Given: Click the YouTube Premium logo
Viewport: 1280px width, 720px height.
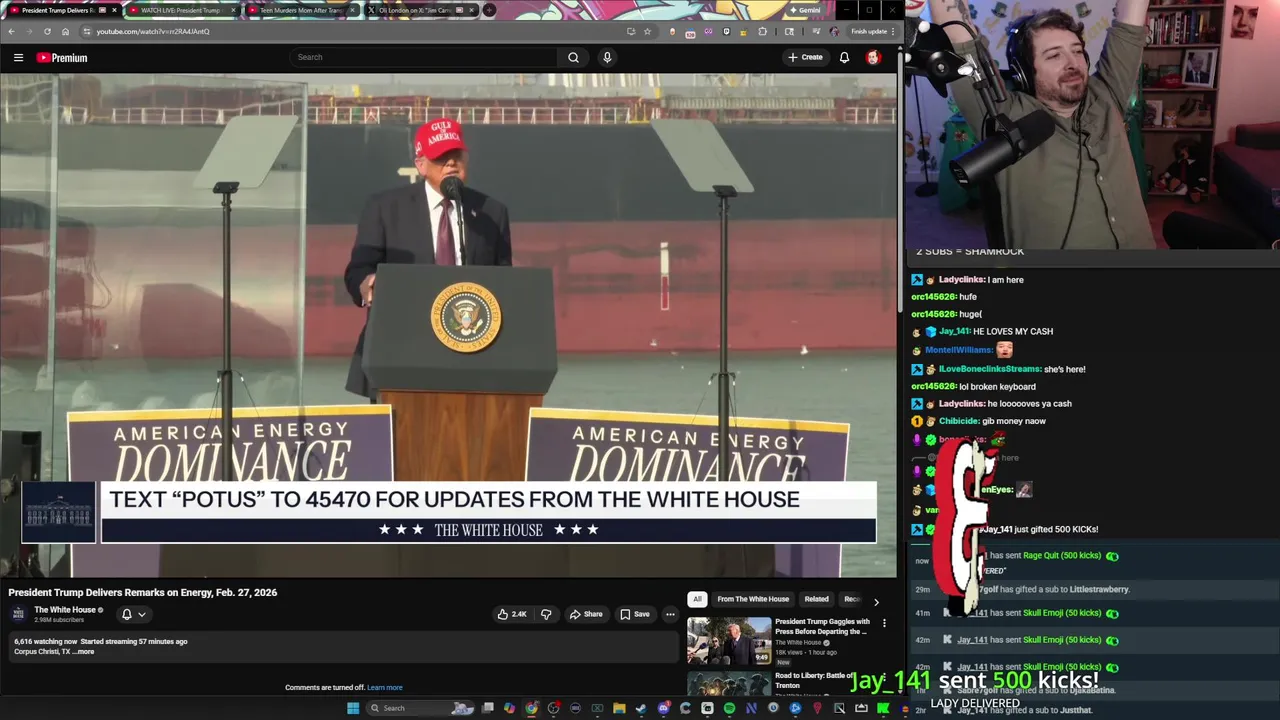Looking at the screenshot, I should pyautogui.click(x=62, y=57).
